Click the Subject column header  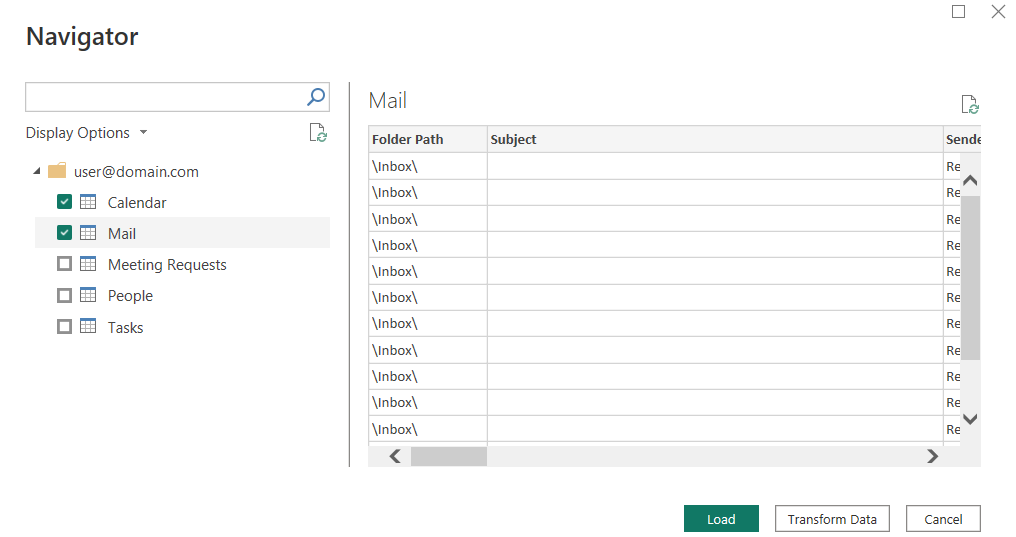[715, 139]
